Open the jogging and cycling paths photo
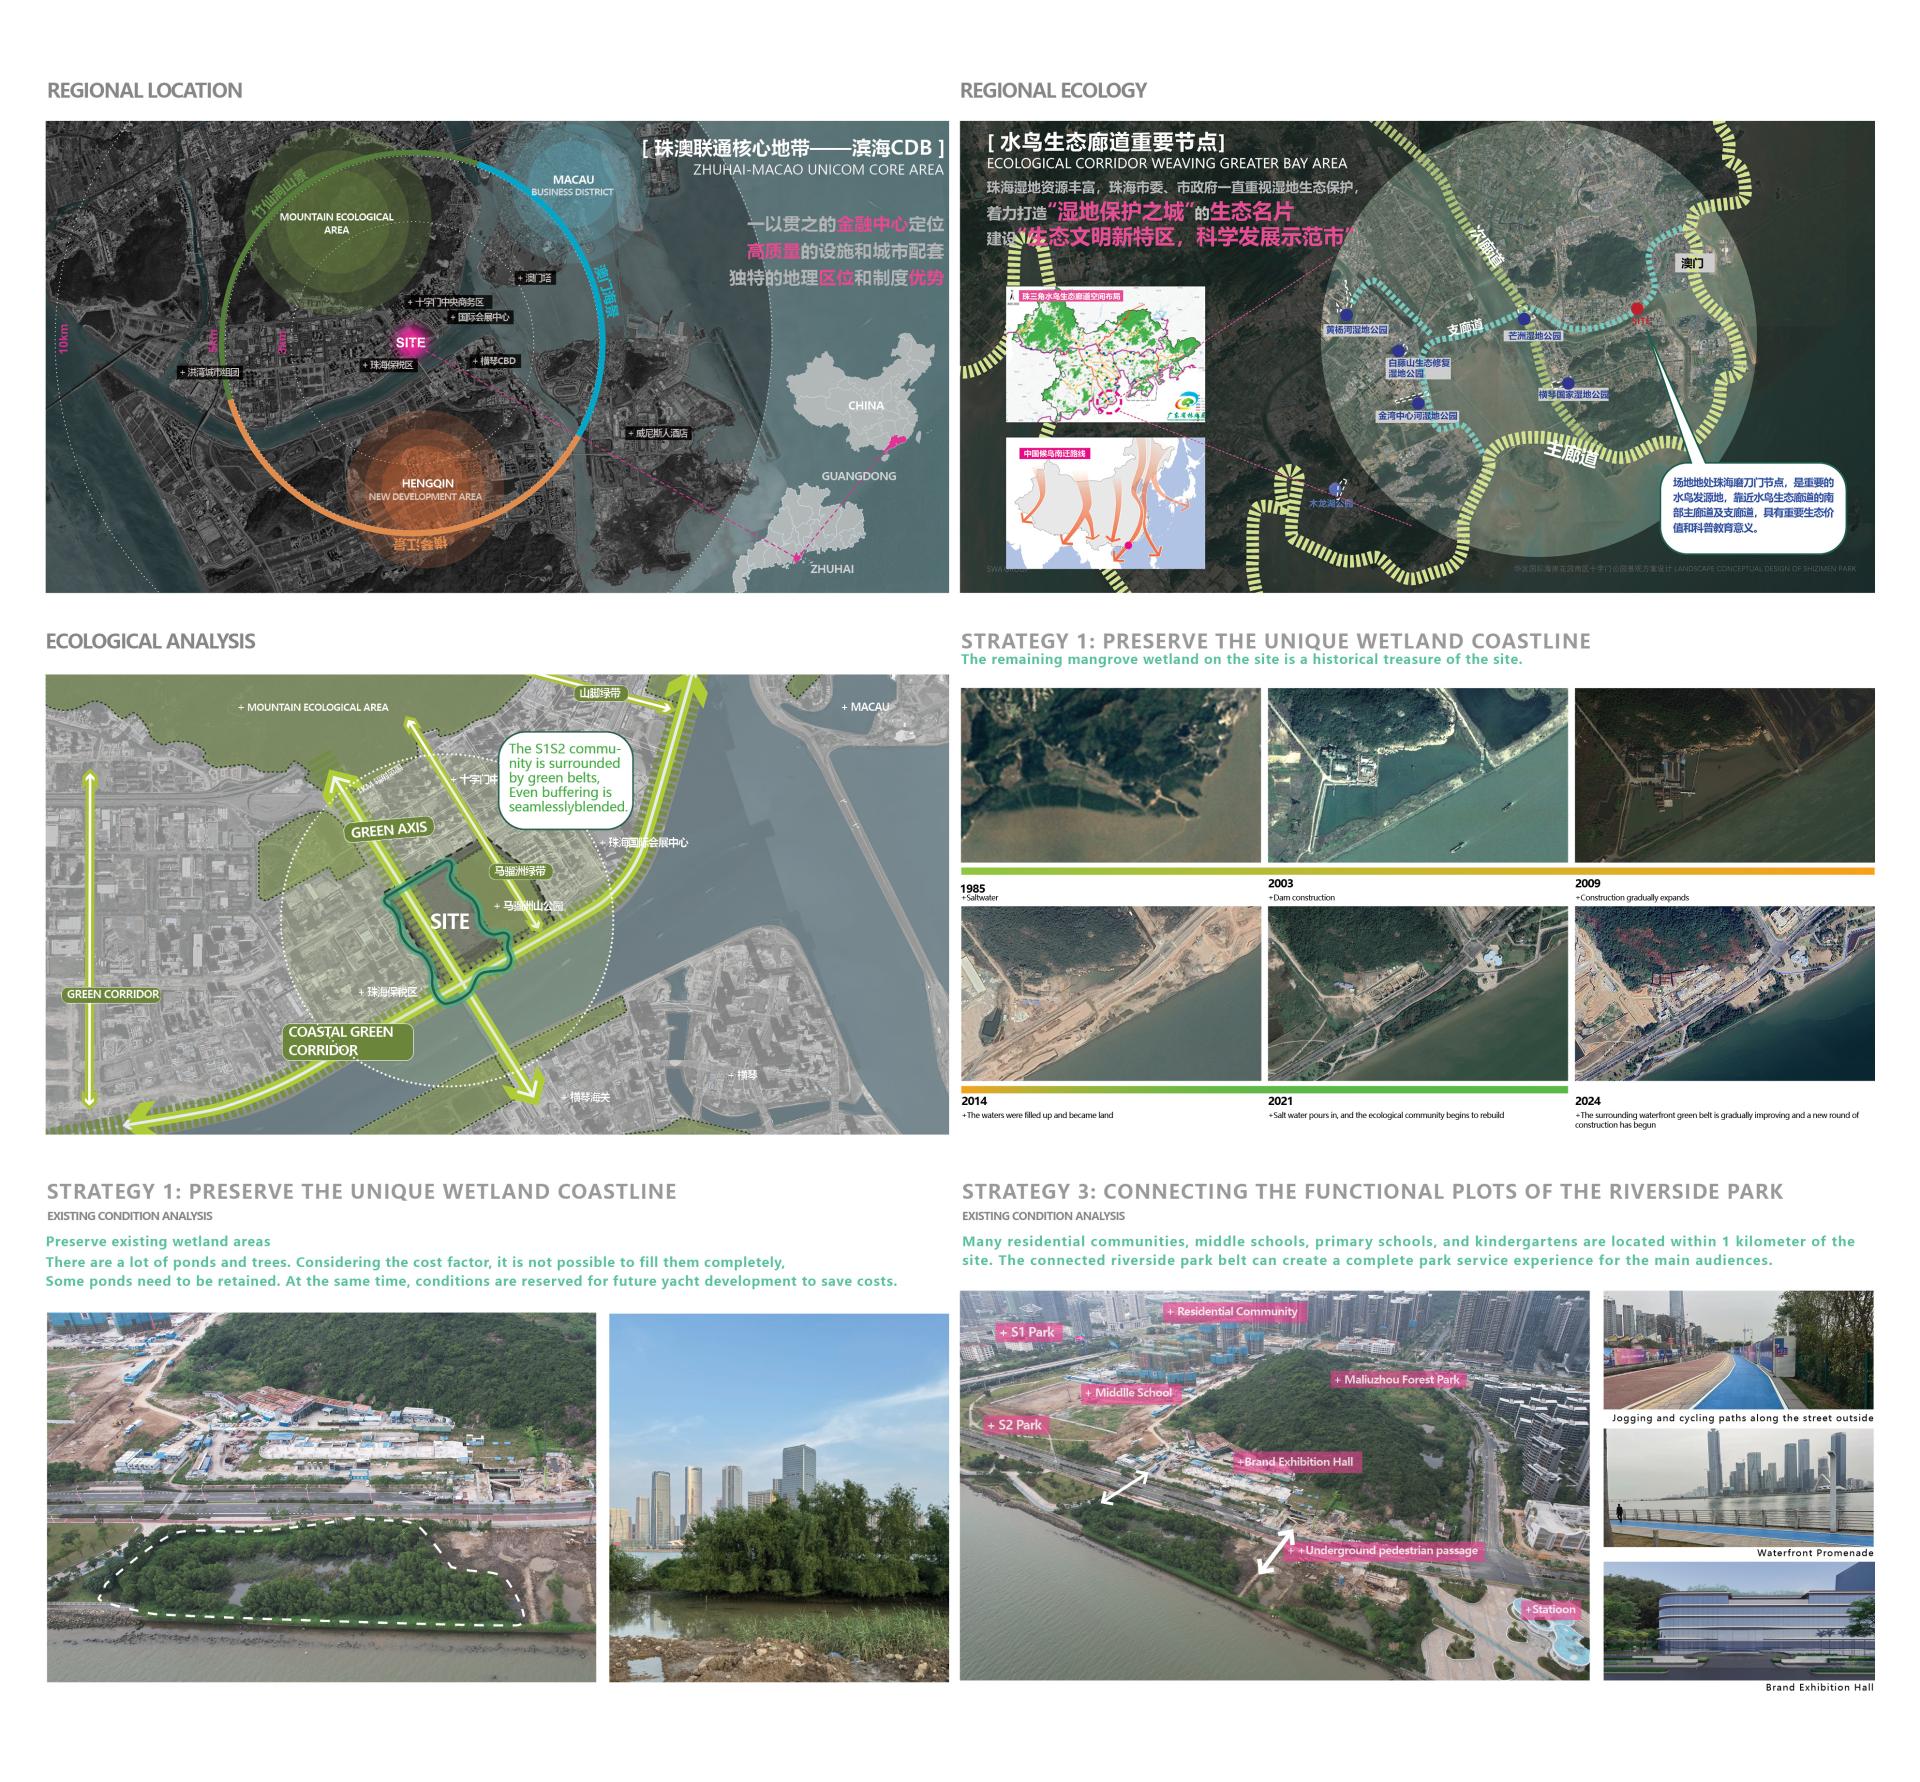This screenshot has height=1782, width=1920. pyautogui.click(x=1738, y=1349)
